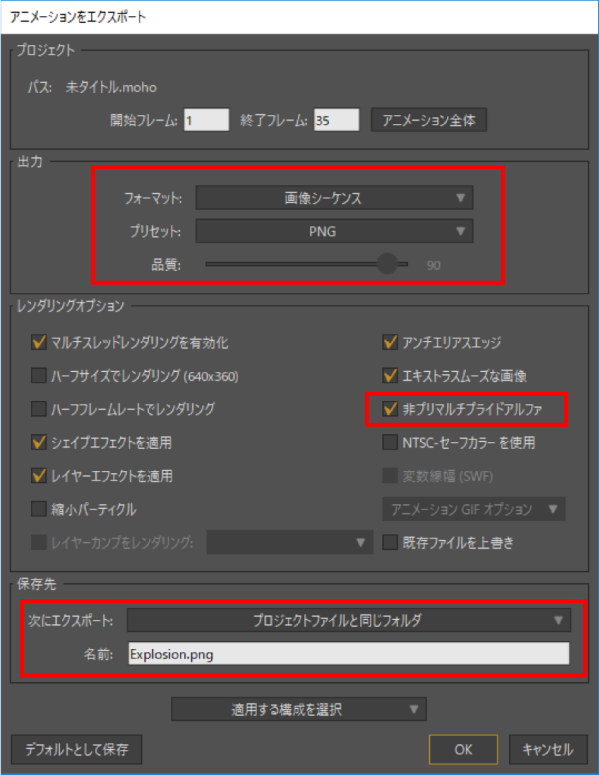600x775 pixels.
Task: Enable ハーフサイズでレンダリング (640x360) checkbox
Action: [x=40, y=376]
